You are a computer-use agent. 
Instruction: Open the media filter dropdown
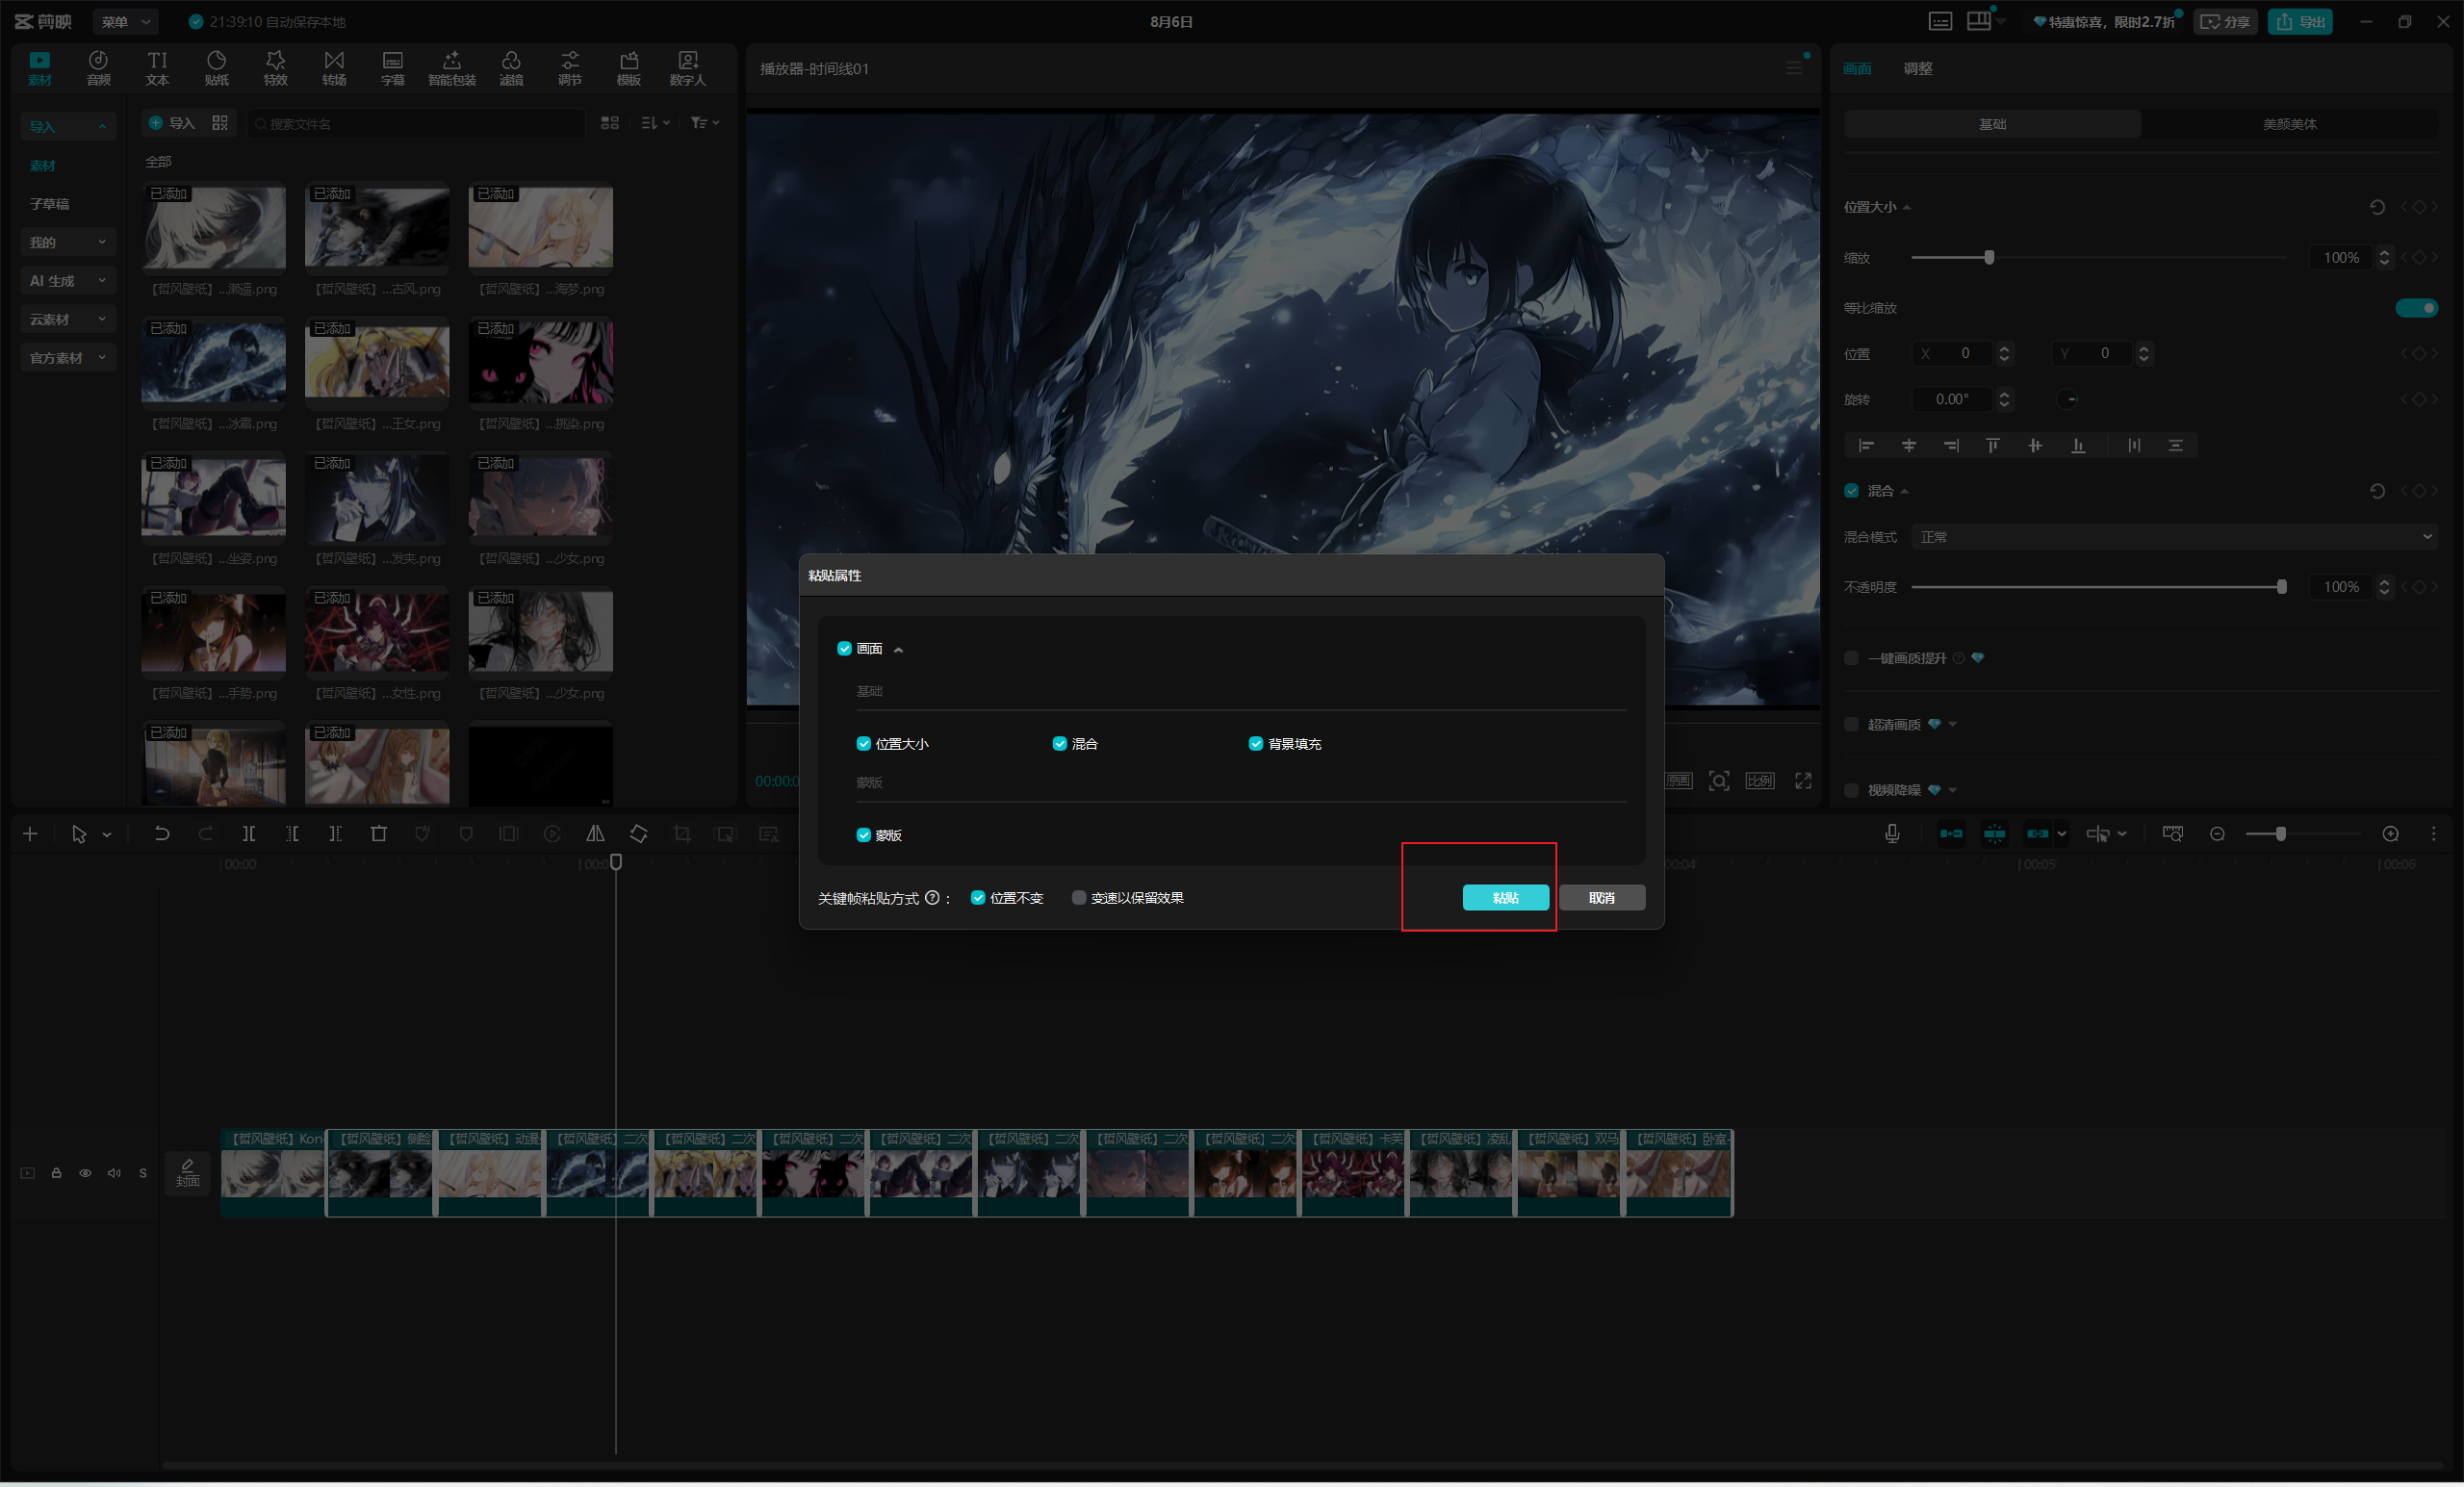coord(705,123)
